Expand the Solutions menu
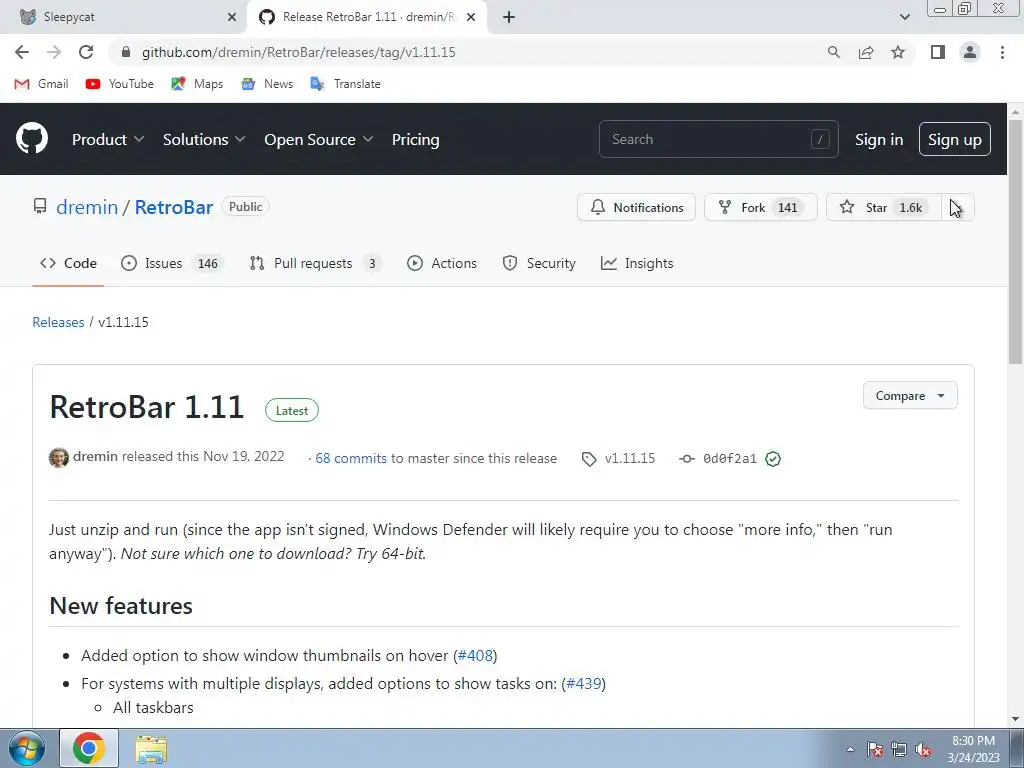1024x768 pixels. [204, 140]
